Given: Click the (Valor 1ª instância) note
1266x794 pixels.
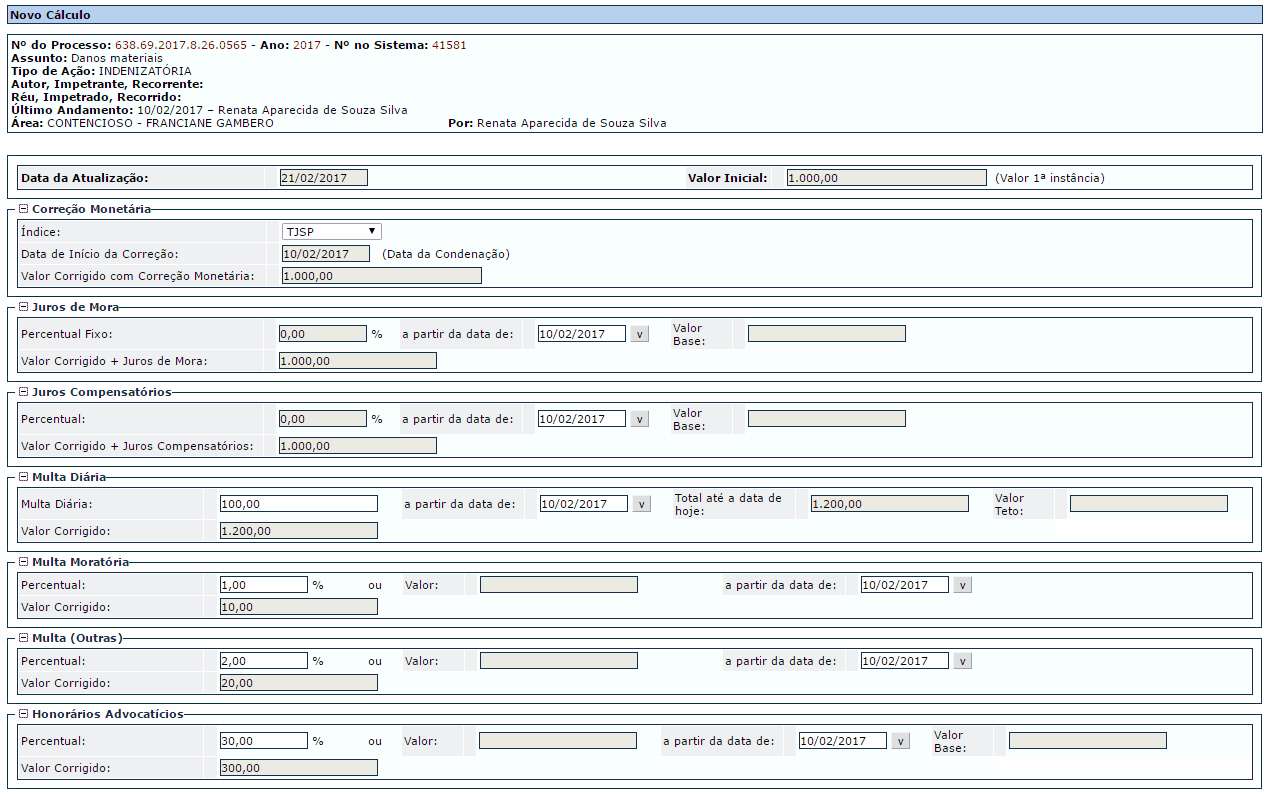Looking at the screenshot, I should (1050, 178).
